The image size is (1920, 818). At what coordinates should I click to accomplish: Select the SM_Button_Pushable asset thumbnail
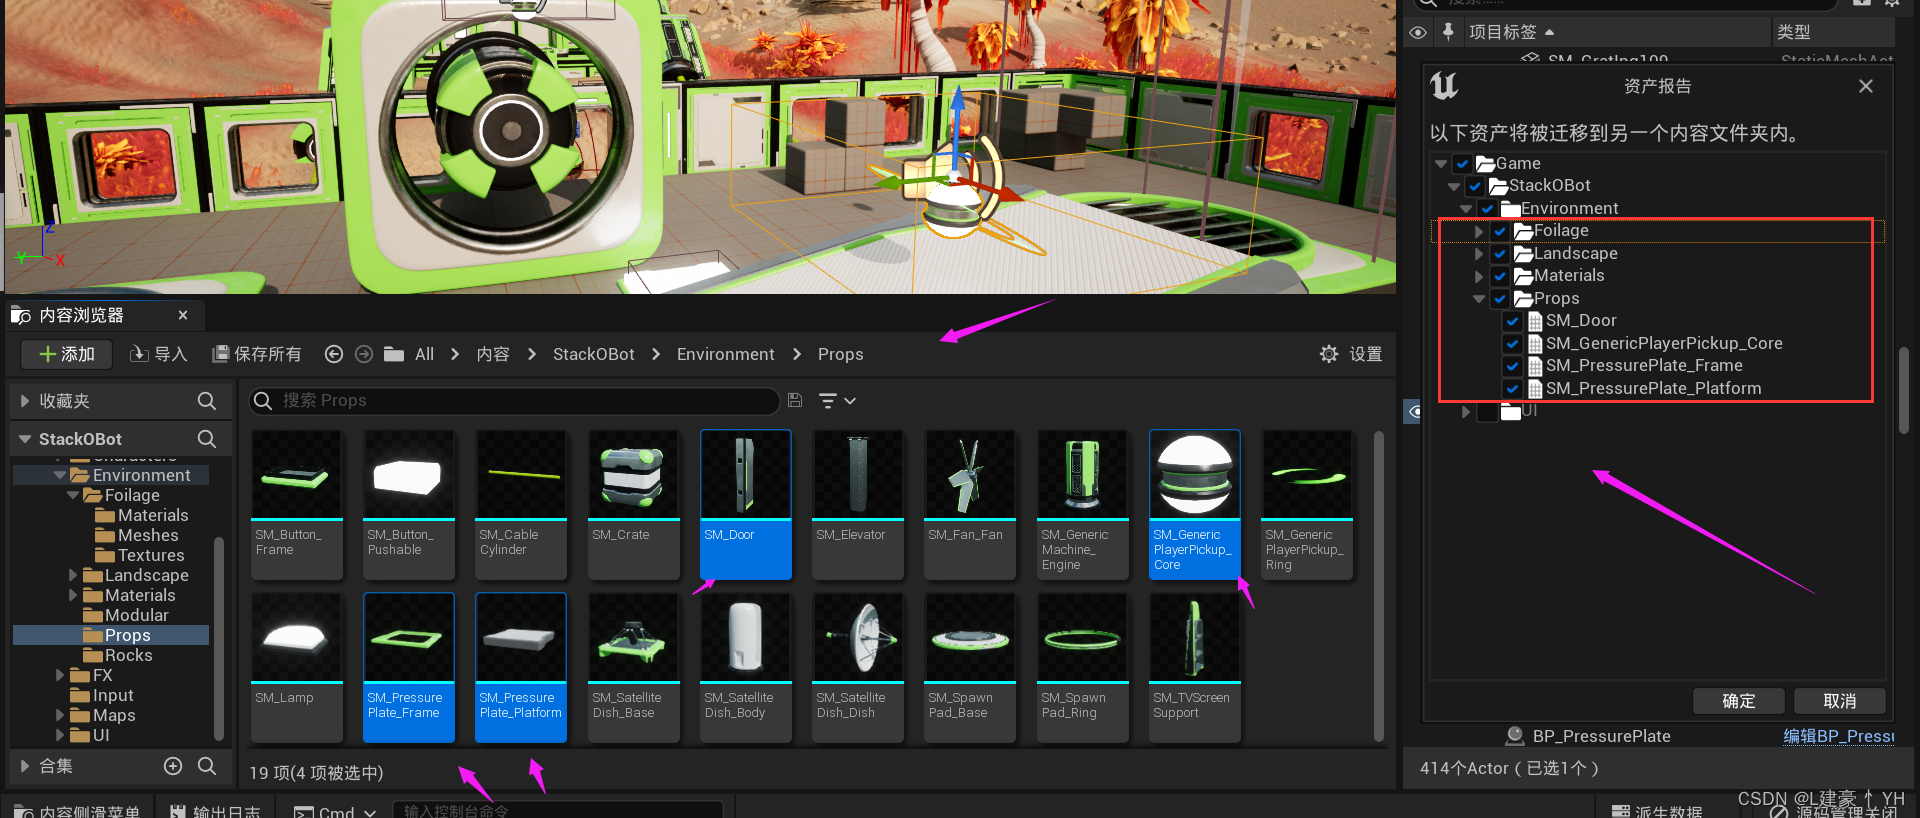click(408, 505)
